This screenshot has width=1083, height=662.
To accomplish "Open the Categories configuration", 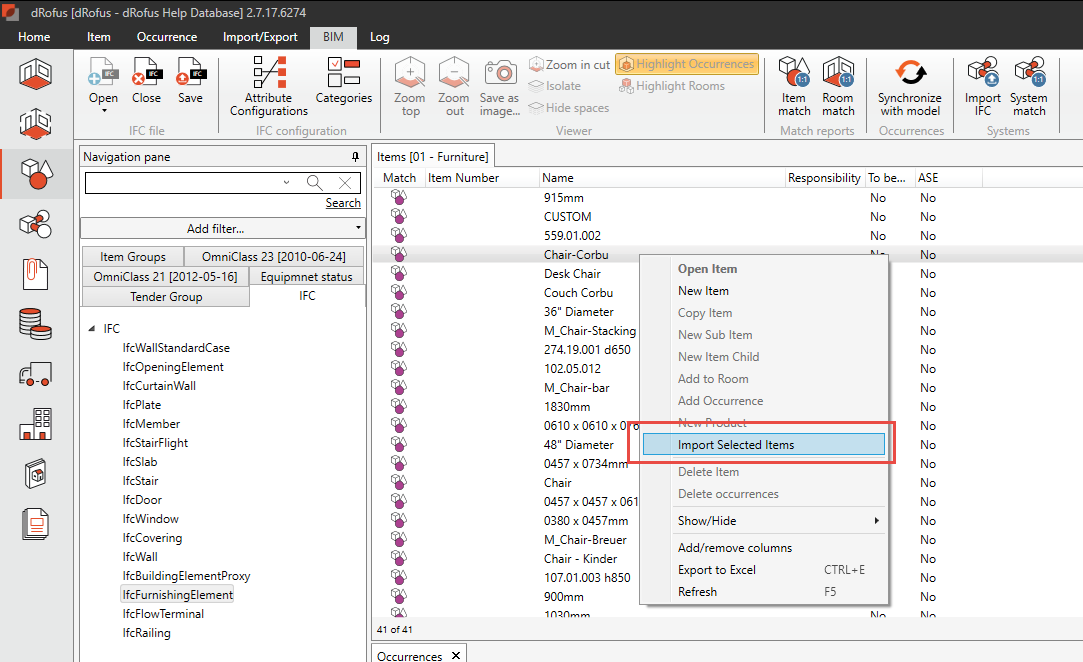I will (344, 80).
